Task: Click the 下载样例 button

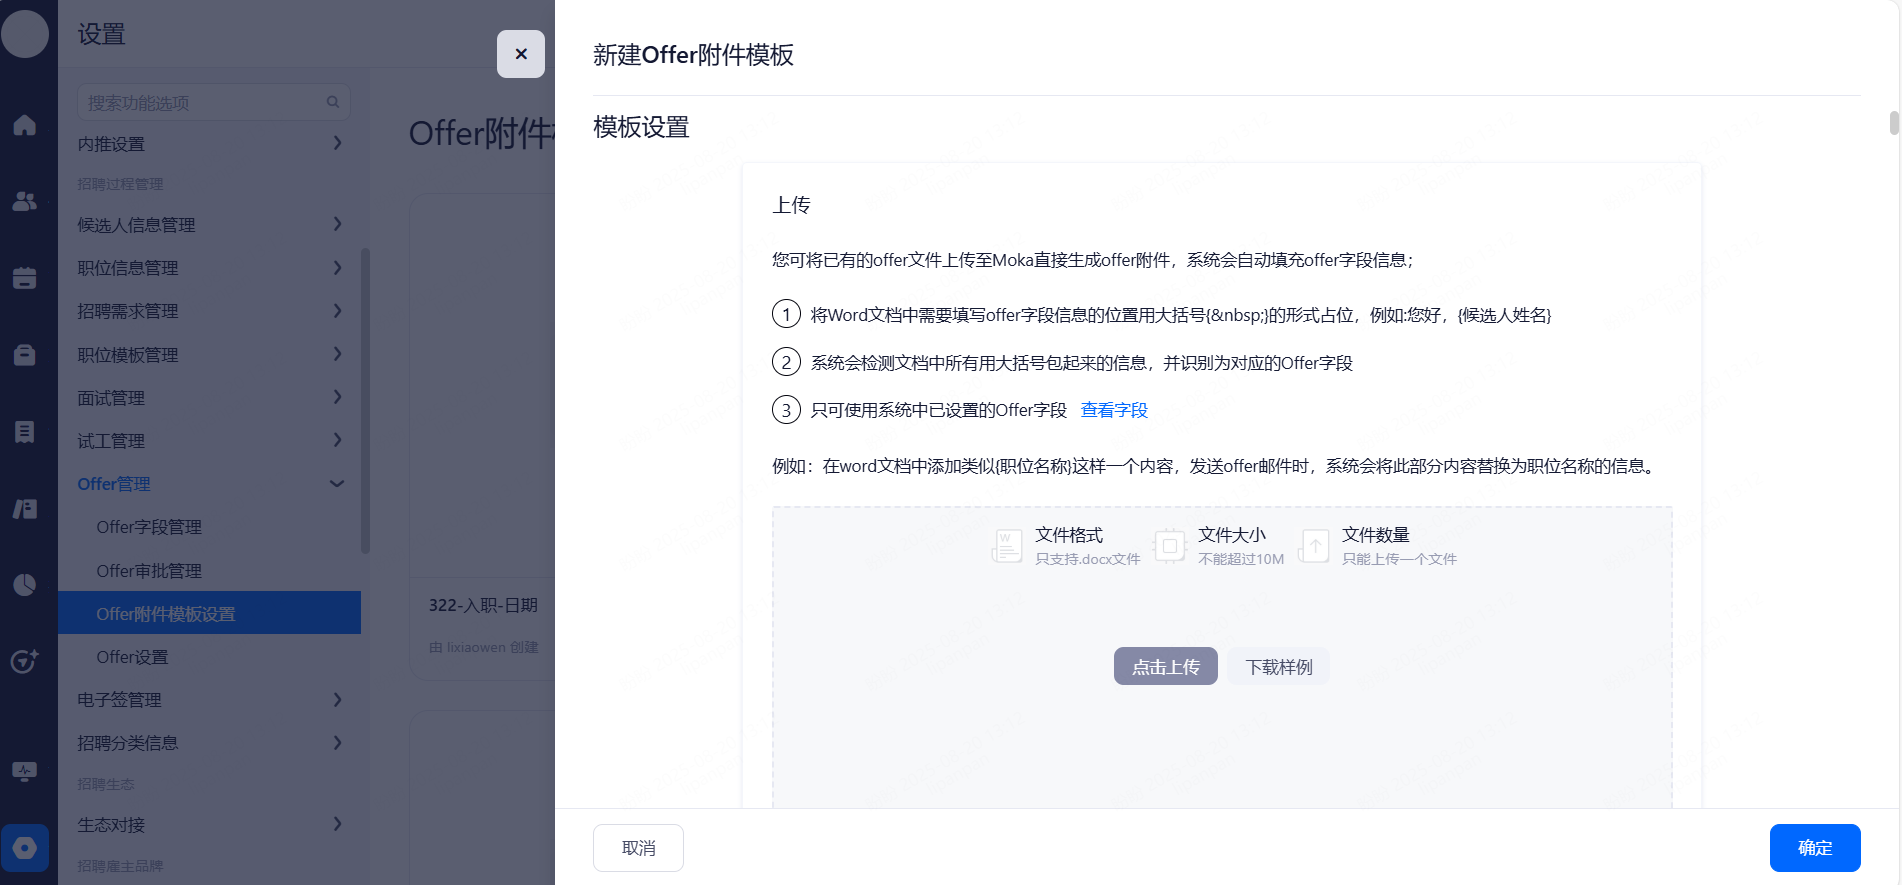Action: point(1278,667)
